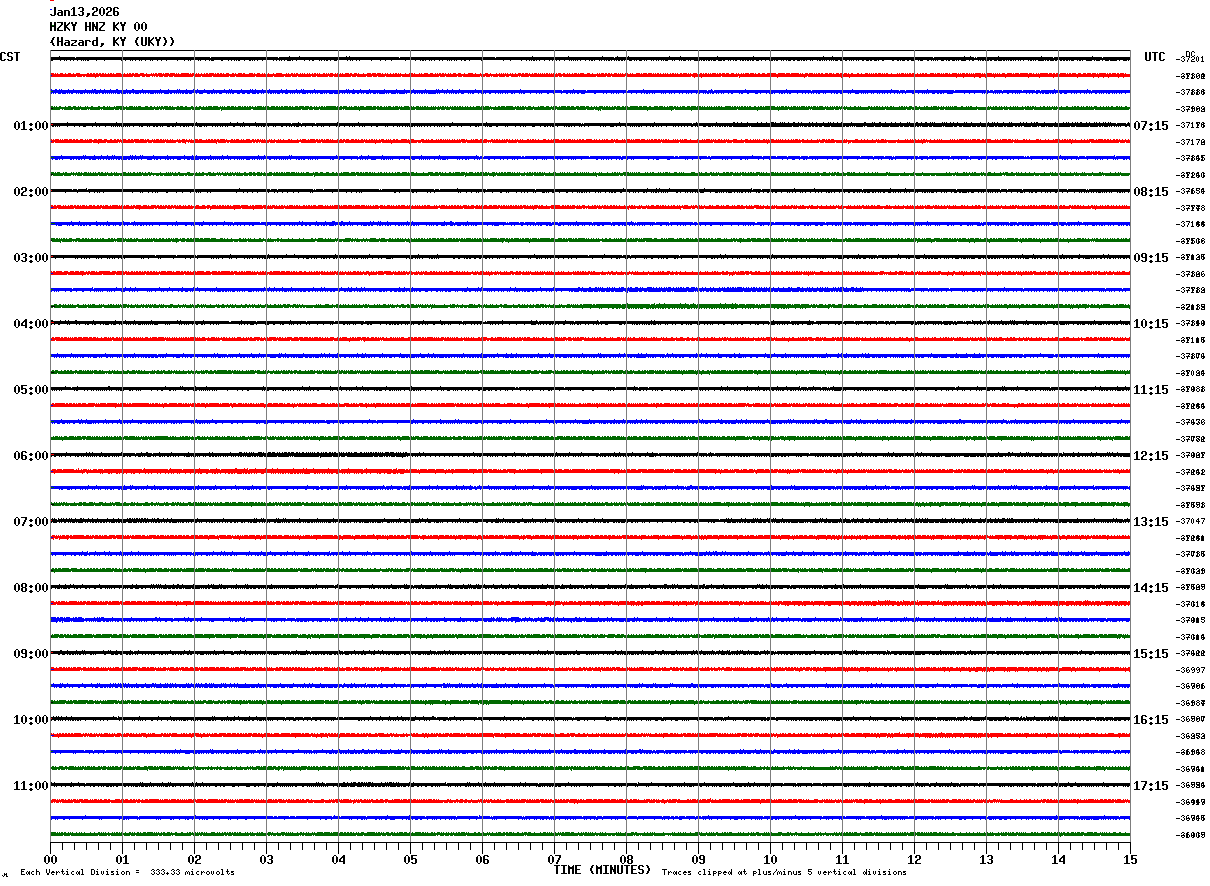Click the date text "Jan13,2026"

[85, 12]
